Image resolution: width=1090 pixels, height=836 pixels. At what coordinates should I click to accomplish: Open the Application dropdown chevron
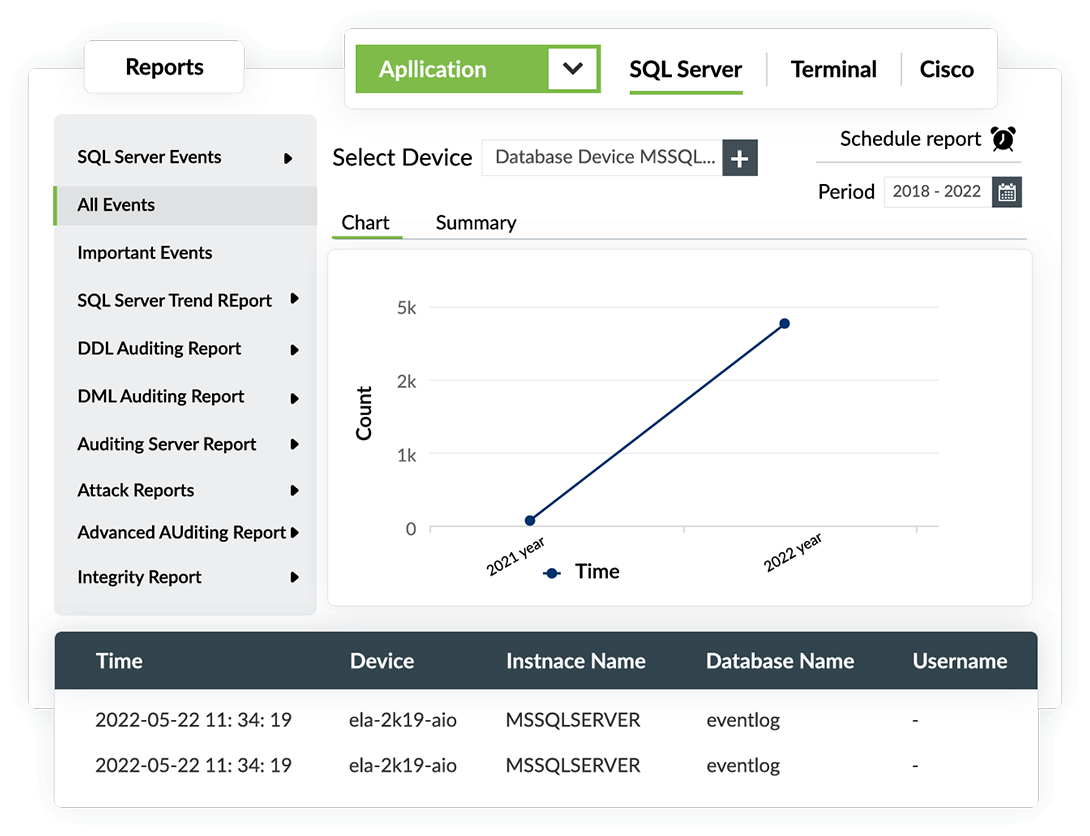(x=573, y=69)
